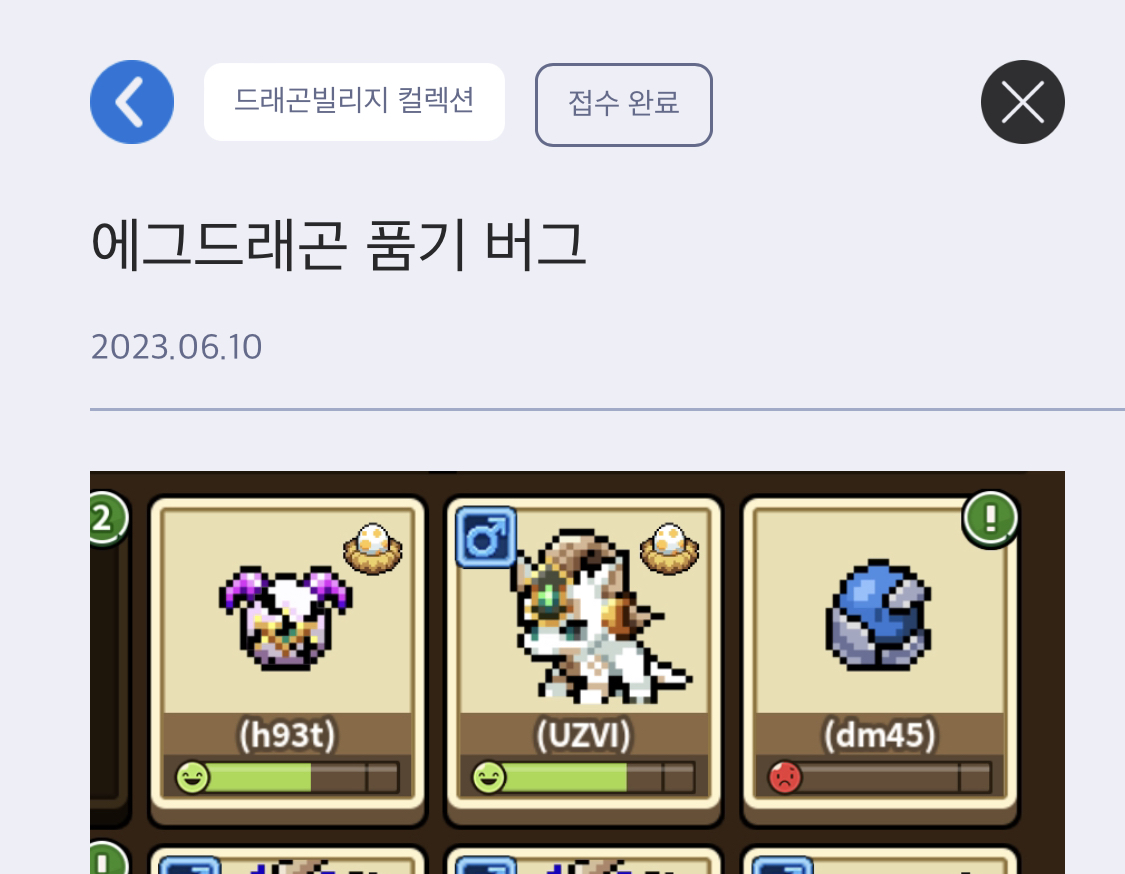Click the nest egg icon on UZVI card

[x=669, y=549]
